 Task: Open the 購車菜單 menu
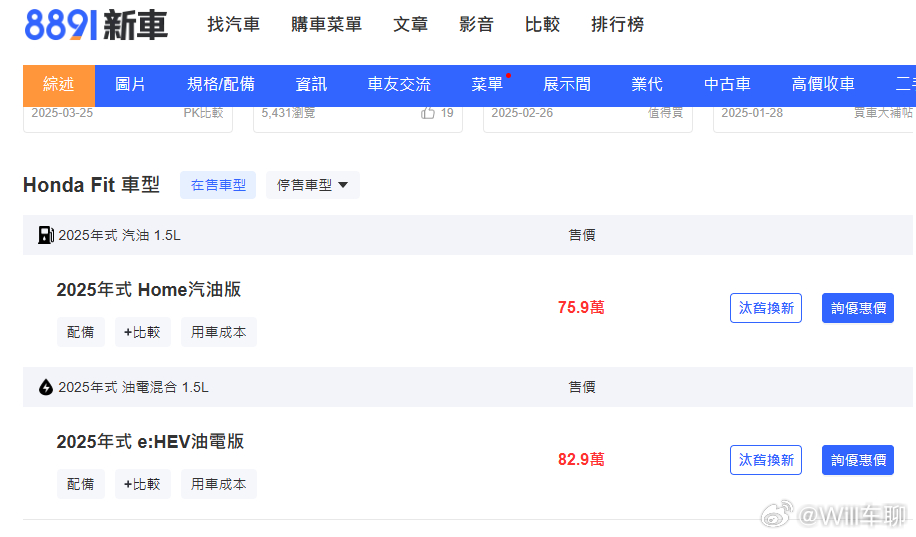327,25
